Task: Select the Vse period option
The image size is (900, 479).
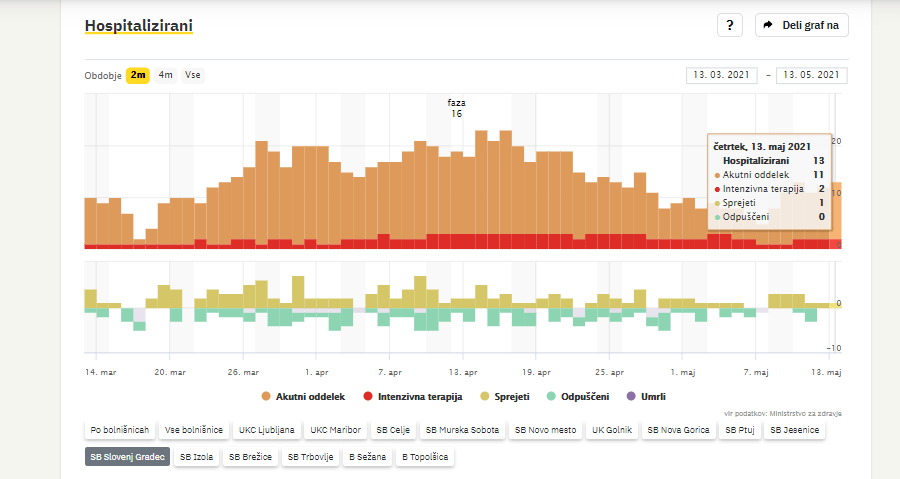Action: tap(193, 75)
